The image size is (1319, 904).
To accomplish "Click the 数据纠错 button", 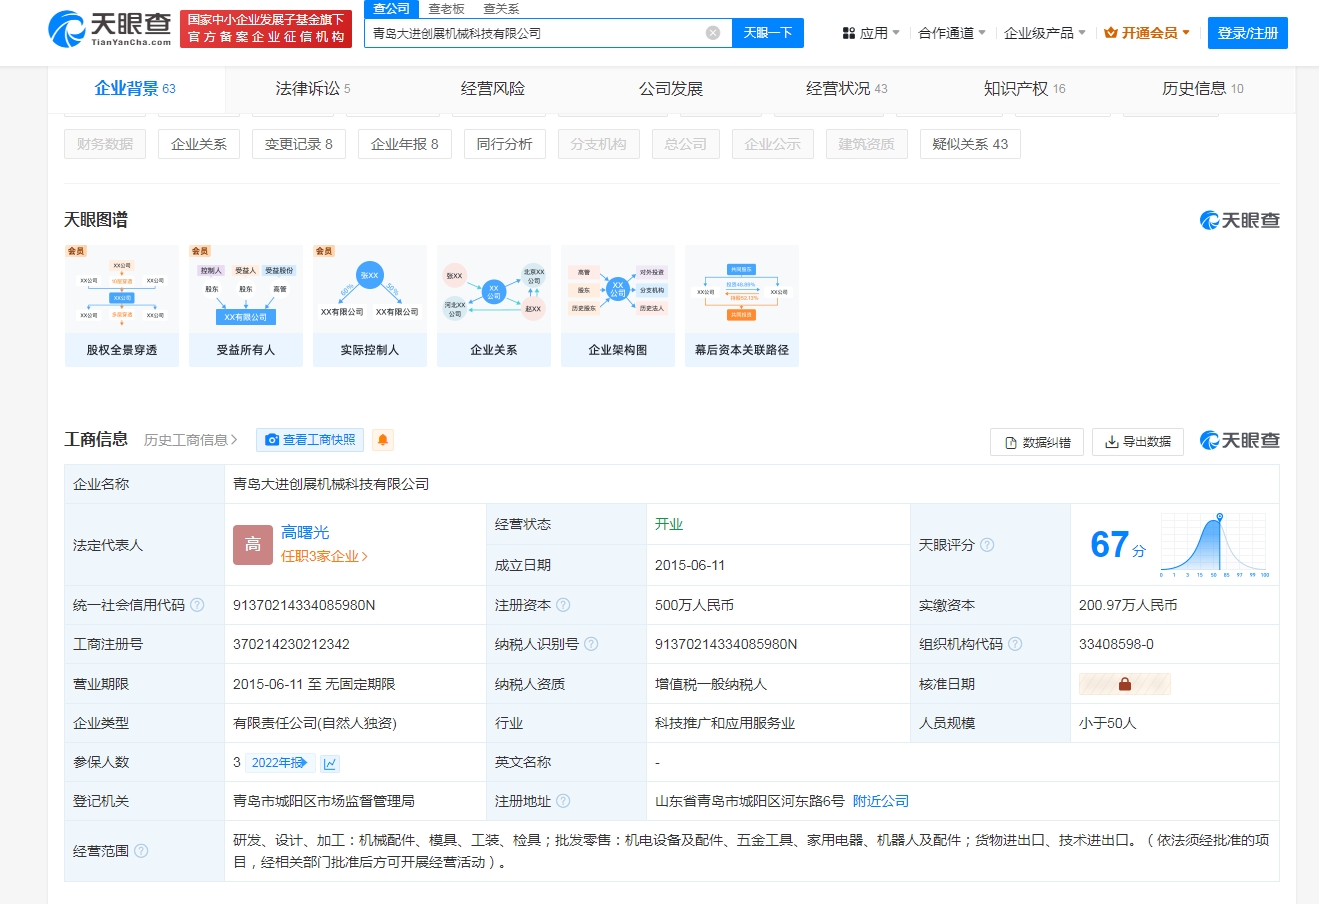I will tap(1037, 442).
